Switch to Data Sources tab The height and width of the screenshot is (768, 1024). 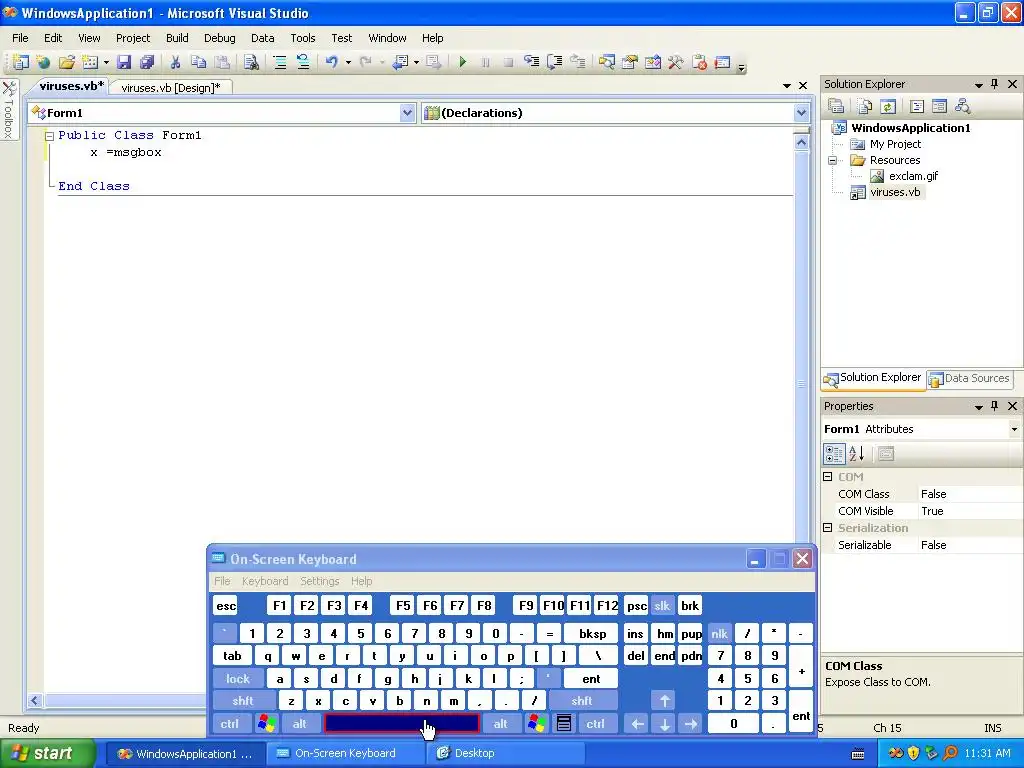pos(969,378)
